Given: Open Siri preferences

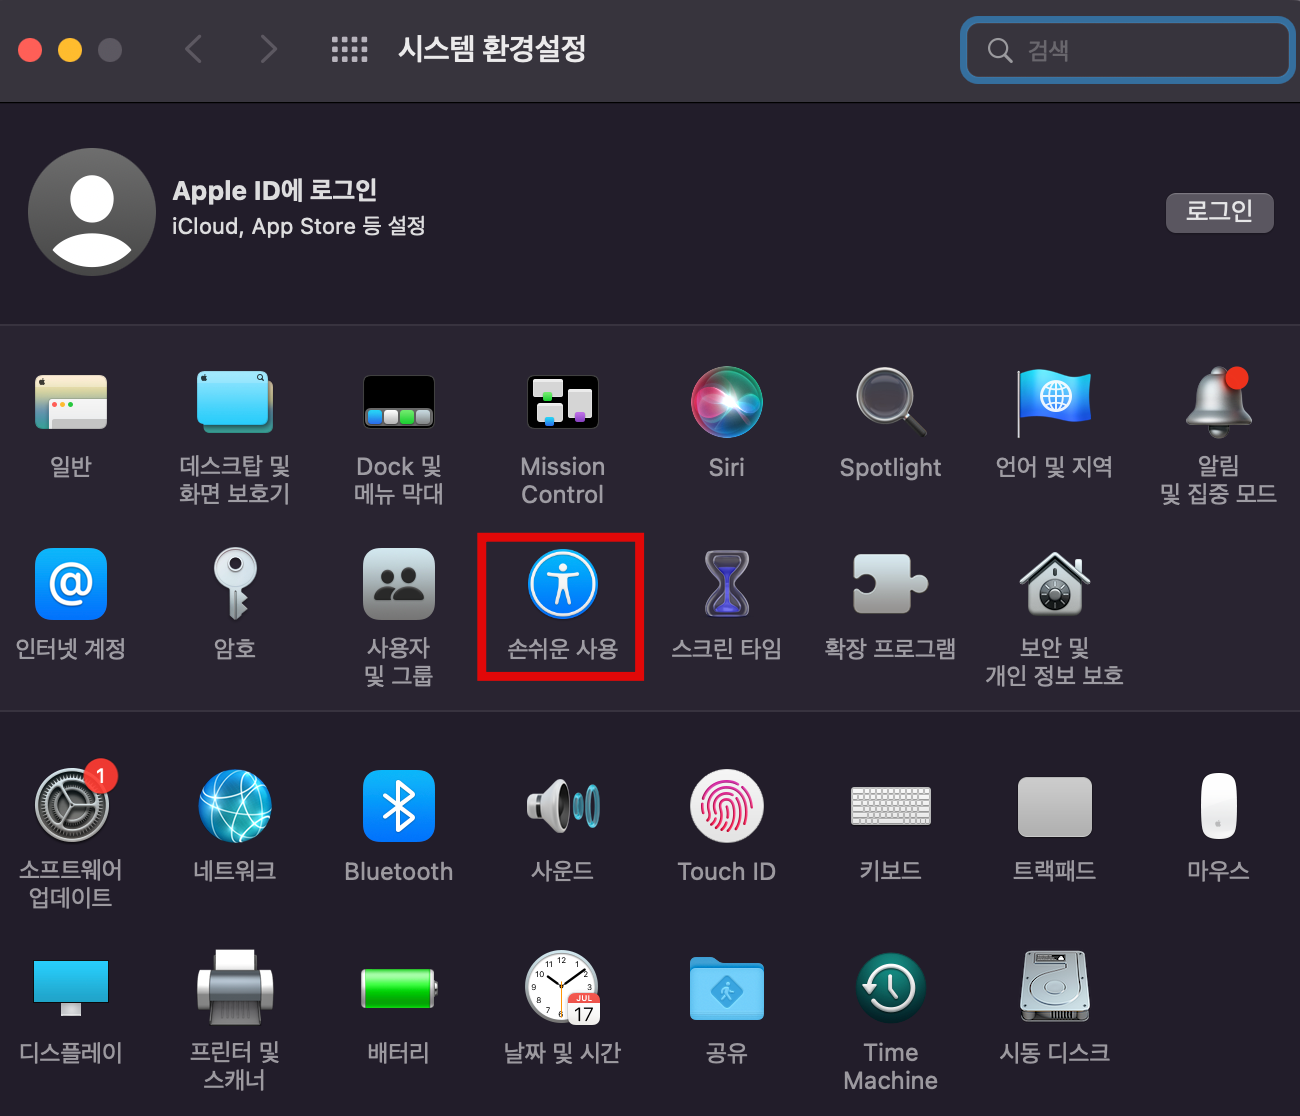Looking at the screenshot, I should coord(726,403).
